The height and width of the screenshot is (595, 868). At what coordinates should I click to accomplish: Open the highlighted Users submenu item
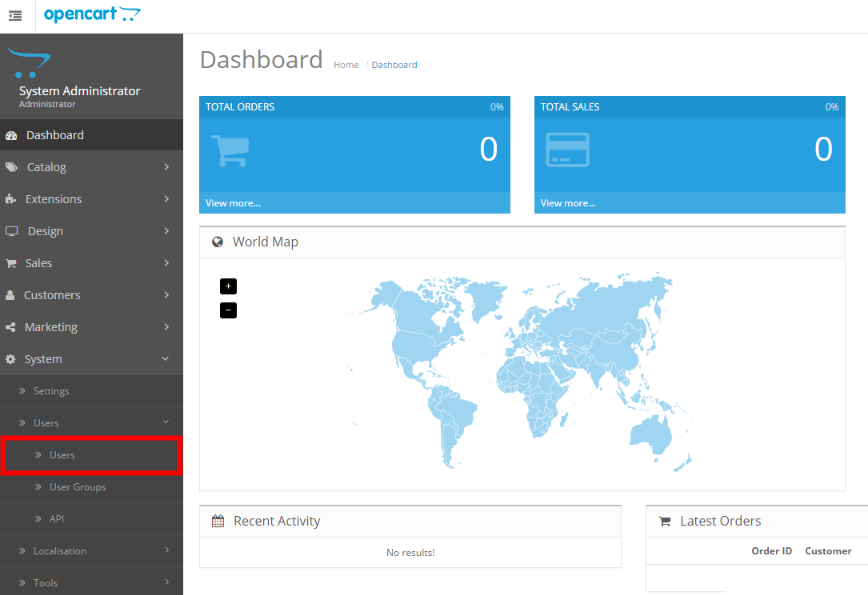91,455
